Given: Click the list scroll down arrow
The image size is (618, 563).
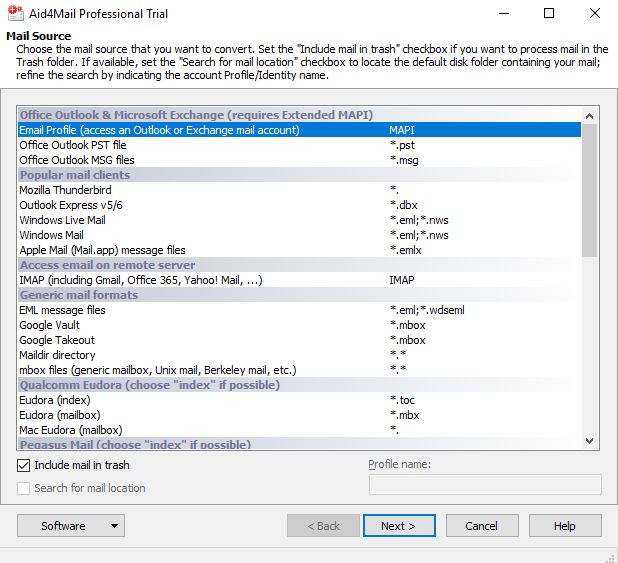Looking at the screenshot, I should pos(590,441).
